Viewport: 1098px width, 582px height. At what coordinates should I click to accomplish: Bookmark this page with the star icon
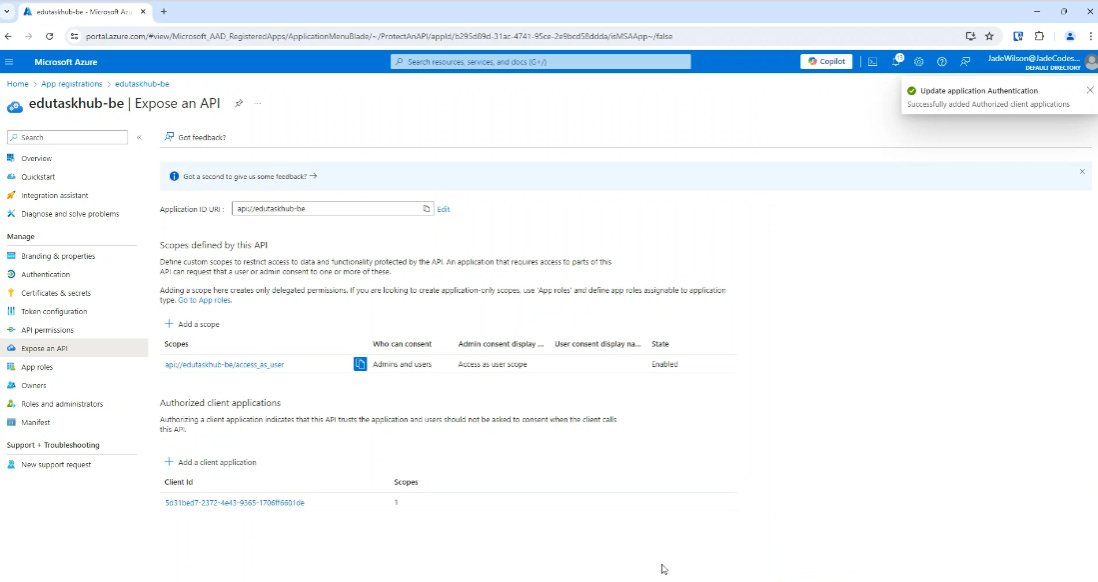click(x=989, y=36)
